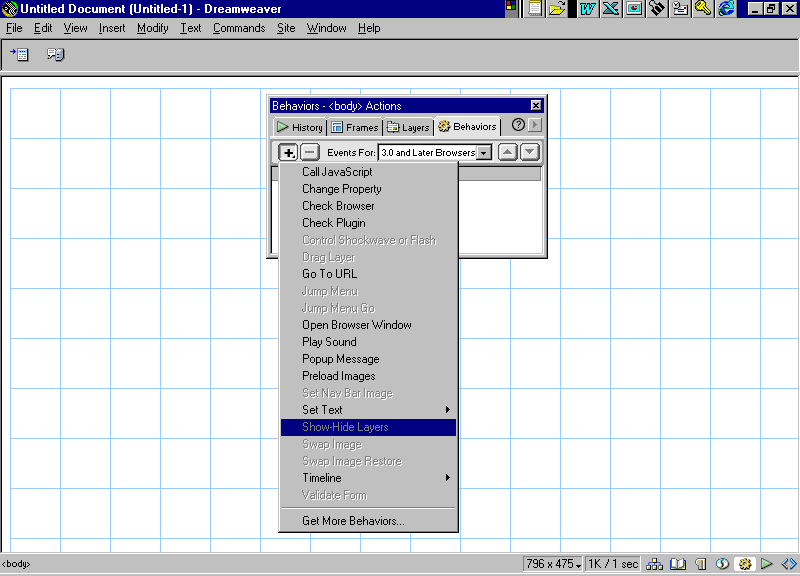Choose Call JavaScript from the actions menu
Screen dimensions: 800x576
[x=368, y=172]
